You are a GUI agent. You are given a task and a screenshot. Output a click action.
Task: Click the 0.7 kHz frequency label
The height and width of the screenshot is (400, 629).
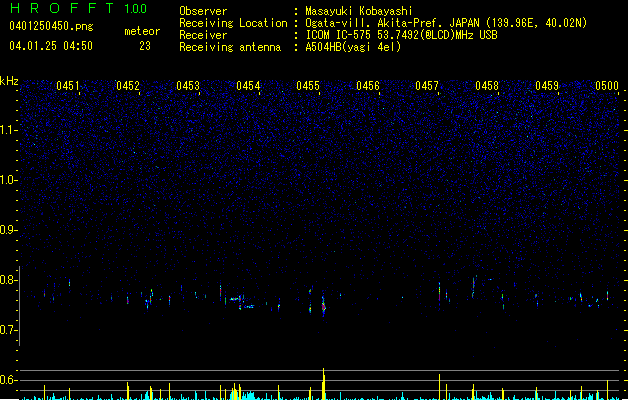pyautogui.click(x=8, y=330)
